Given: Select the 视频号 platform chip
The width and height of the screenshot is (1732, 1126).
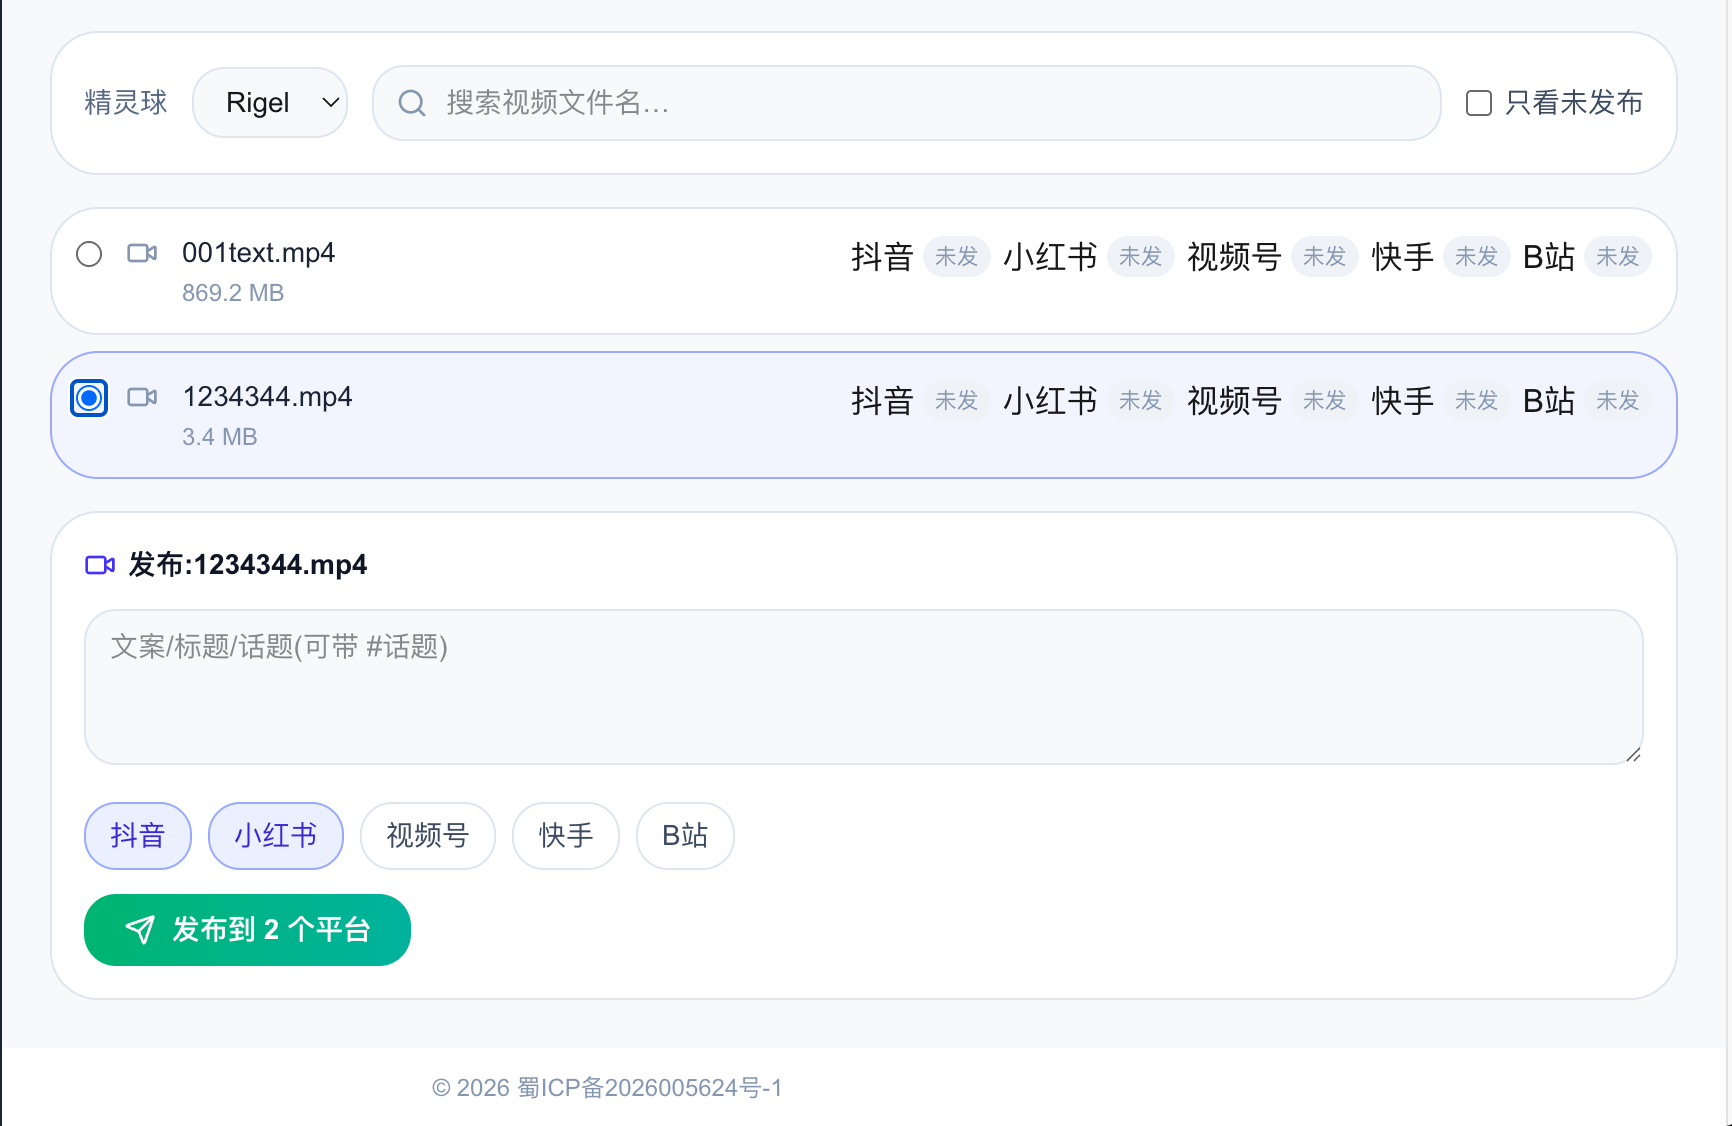Looking at the screenshot, I should coord(428,836).
